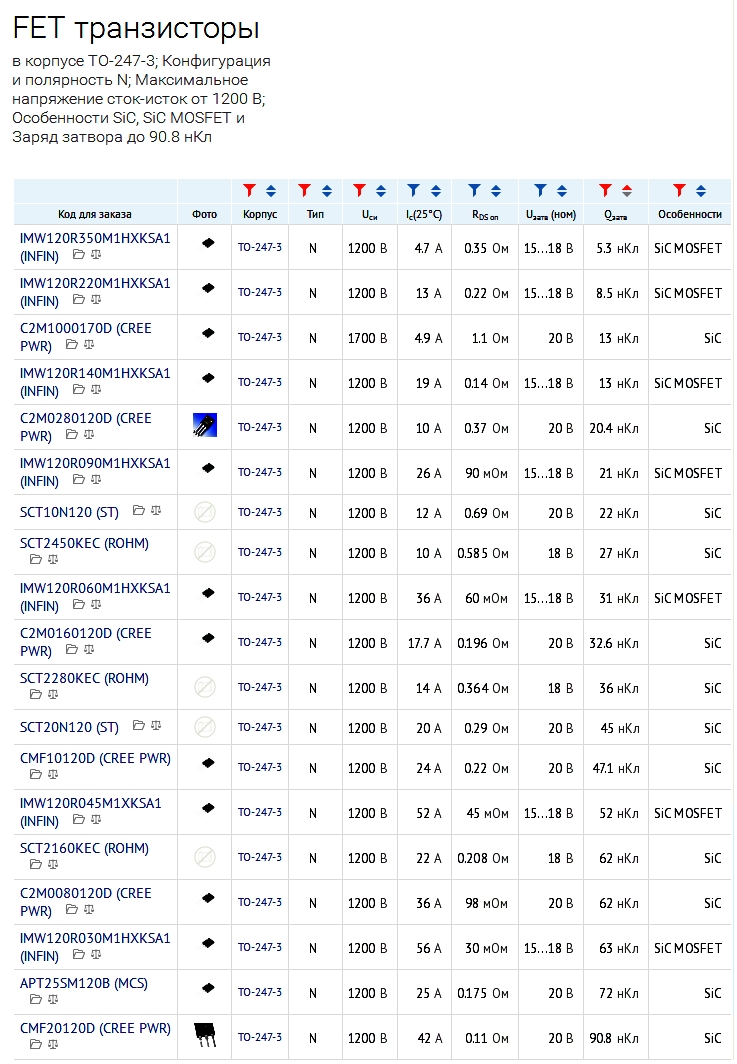Click compare scales icon for SCT2160KEC (ROHM)
This screenshot has width=737, height=1064.
(x=53, y=864)
